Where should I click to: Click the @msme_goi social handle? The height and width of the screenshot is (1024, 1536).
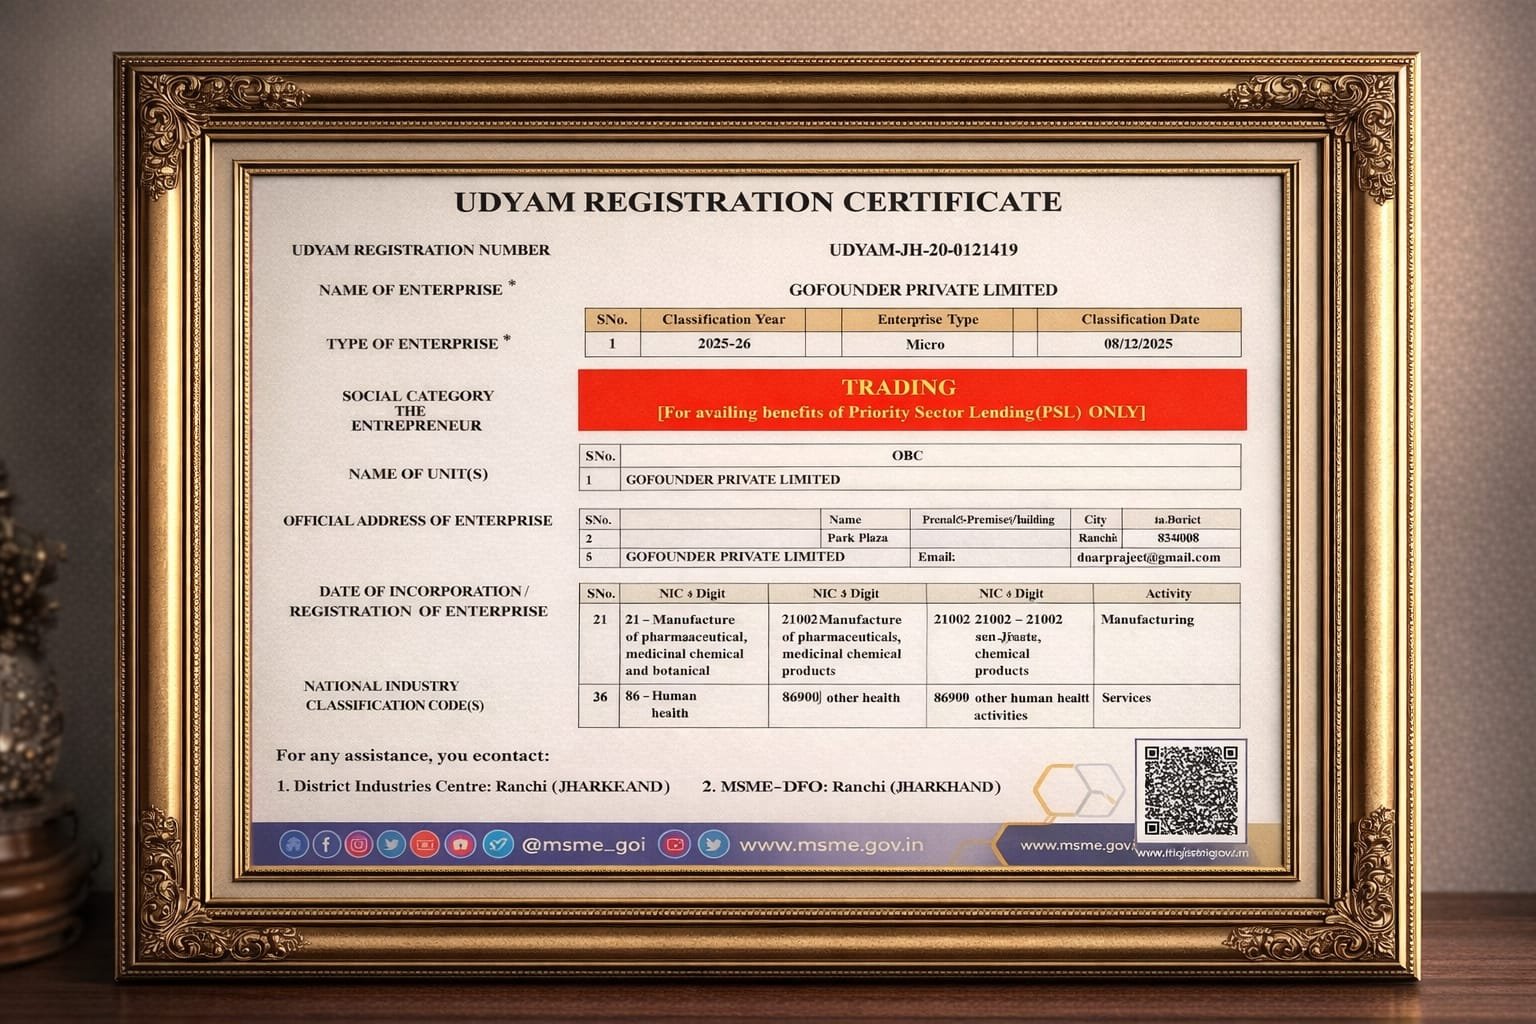click(583, 845)
